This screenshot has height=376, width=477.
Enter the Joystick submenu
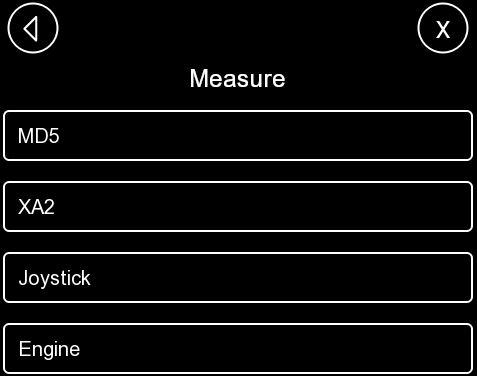(238, 278)
